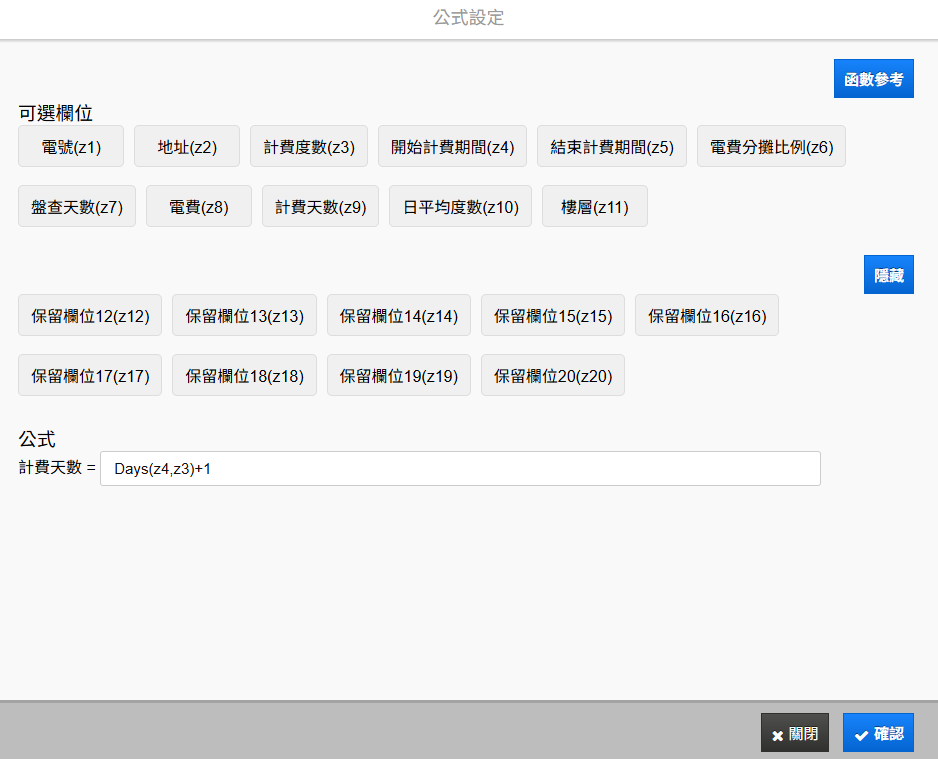Screen dimensions: 938x759
Task: Choose the 樓層(z11) field
Action: [x=595, y=207]
